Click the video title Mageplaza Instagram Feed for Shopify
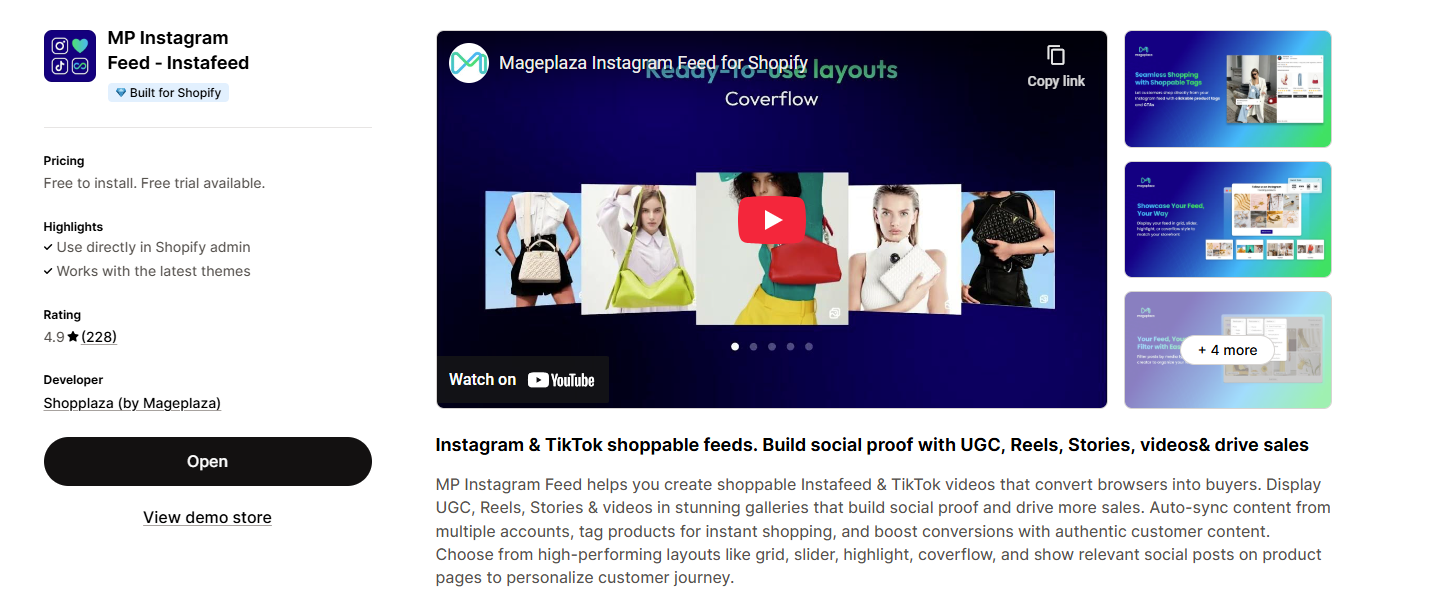This screenshot has height=599, width=1434. click(653, 63)
